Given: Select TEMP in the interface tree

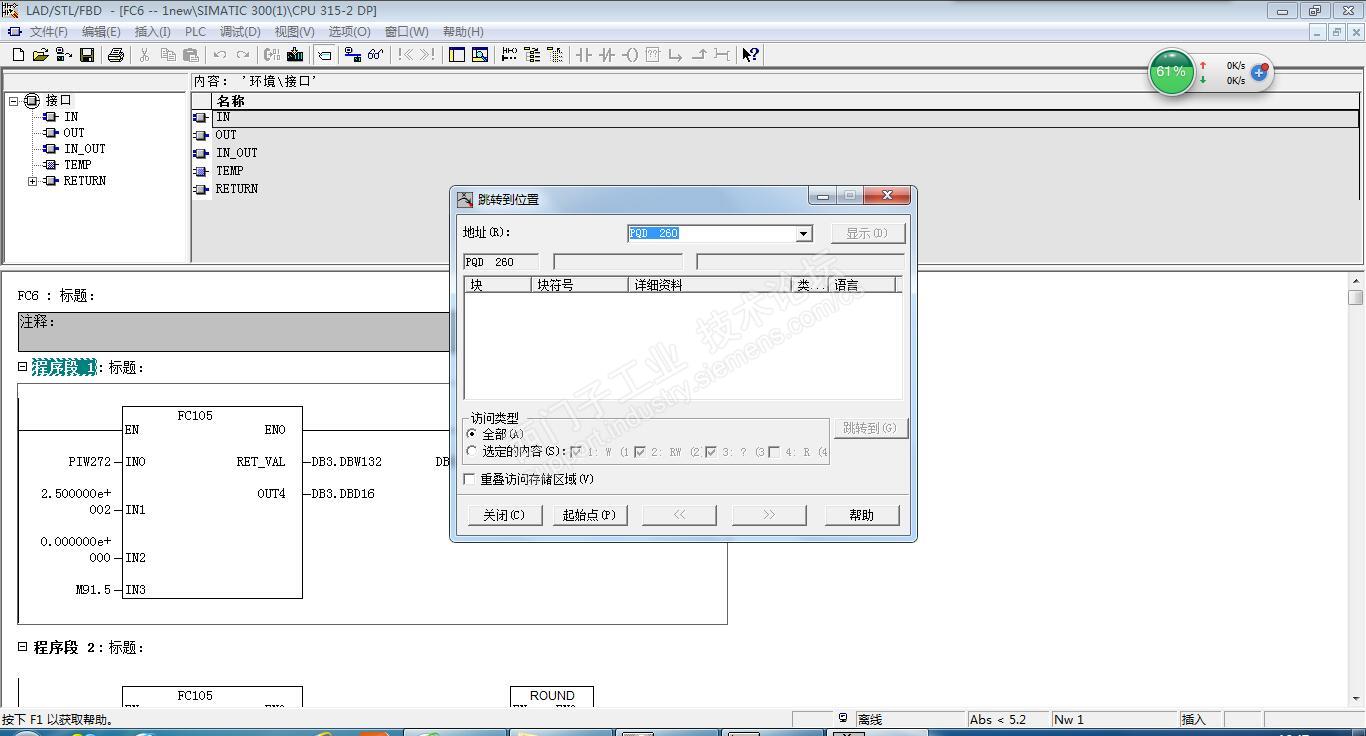Looking at the screenshot, I should pyautogui.click(x=78, y=165).
